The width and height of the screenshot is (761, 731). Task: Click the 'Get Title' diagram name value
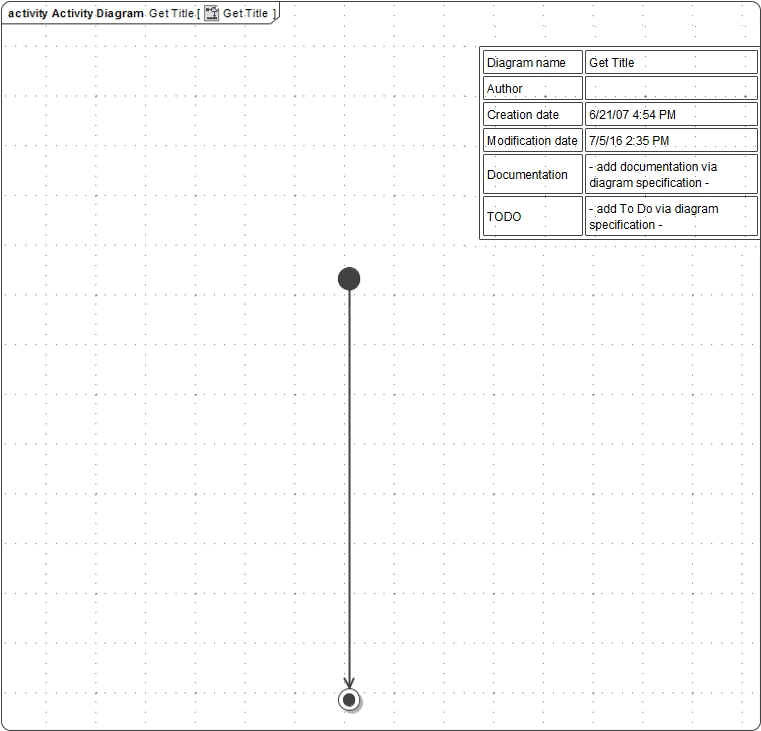(x=612, y=62)
